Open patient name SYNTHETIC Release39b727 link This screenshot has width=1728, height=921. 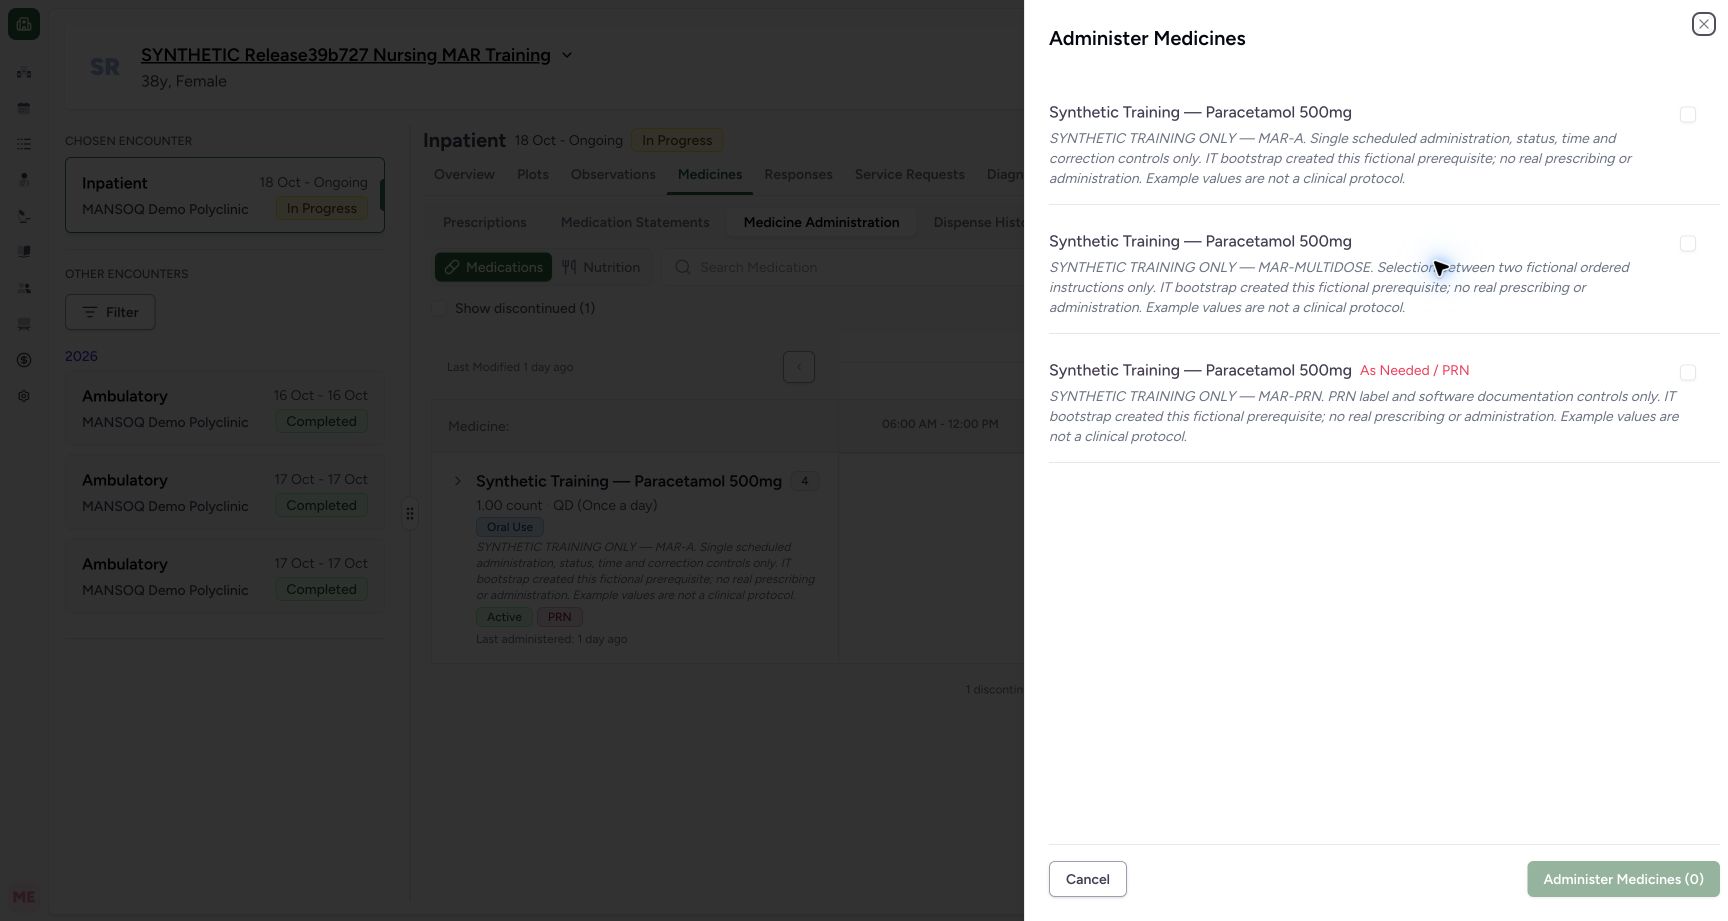(x=346, y=55)
